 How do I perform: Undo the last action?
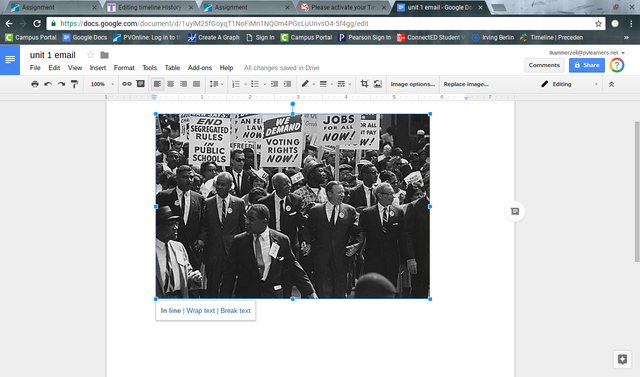pyautogui.click(x=48, y=84)
